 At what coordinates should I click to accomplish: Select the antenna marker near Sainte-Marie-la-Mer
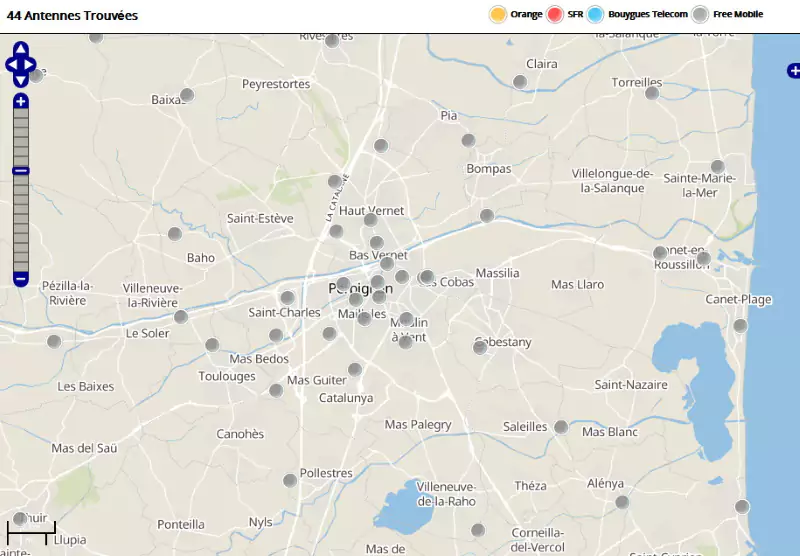[x=717, y=166]
